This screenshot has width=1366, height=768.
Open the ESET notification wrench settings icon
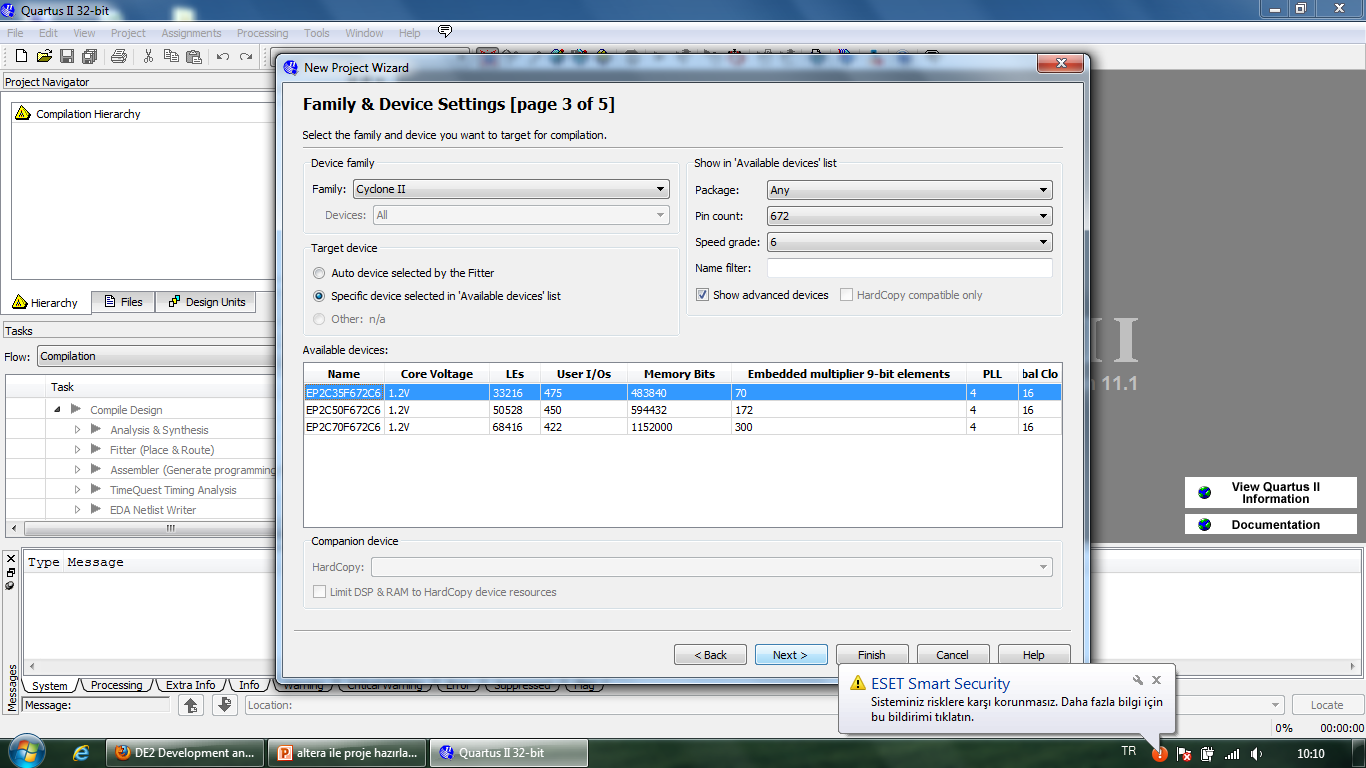(1138, 680)
